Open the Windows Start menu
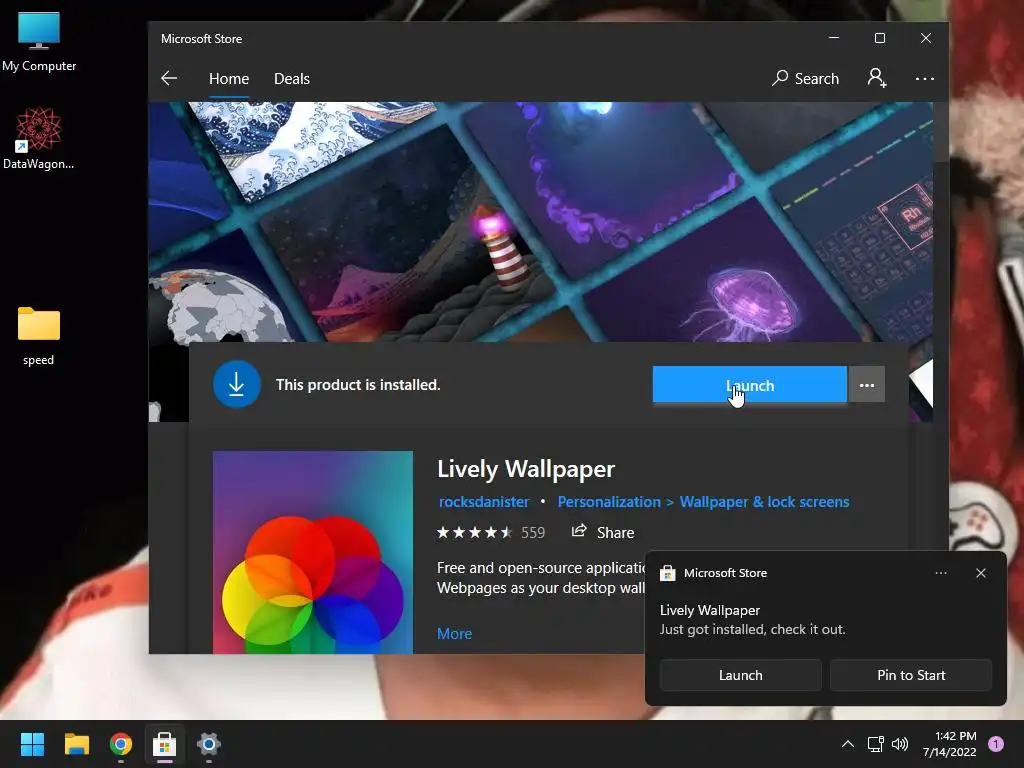Image resolution: width=1024 pixels, height=768 pixels. (32, 744)
